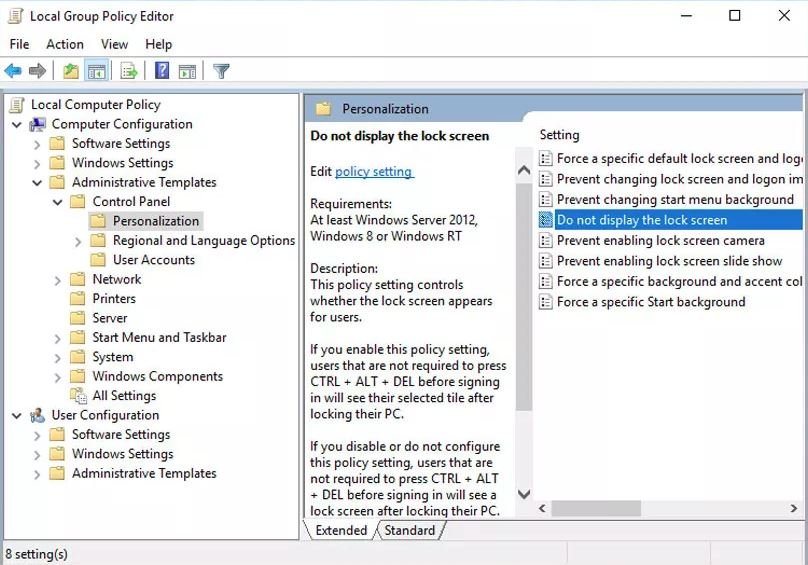
Task: Open Help via the question mark icon
Action: [x=162, y=71]
